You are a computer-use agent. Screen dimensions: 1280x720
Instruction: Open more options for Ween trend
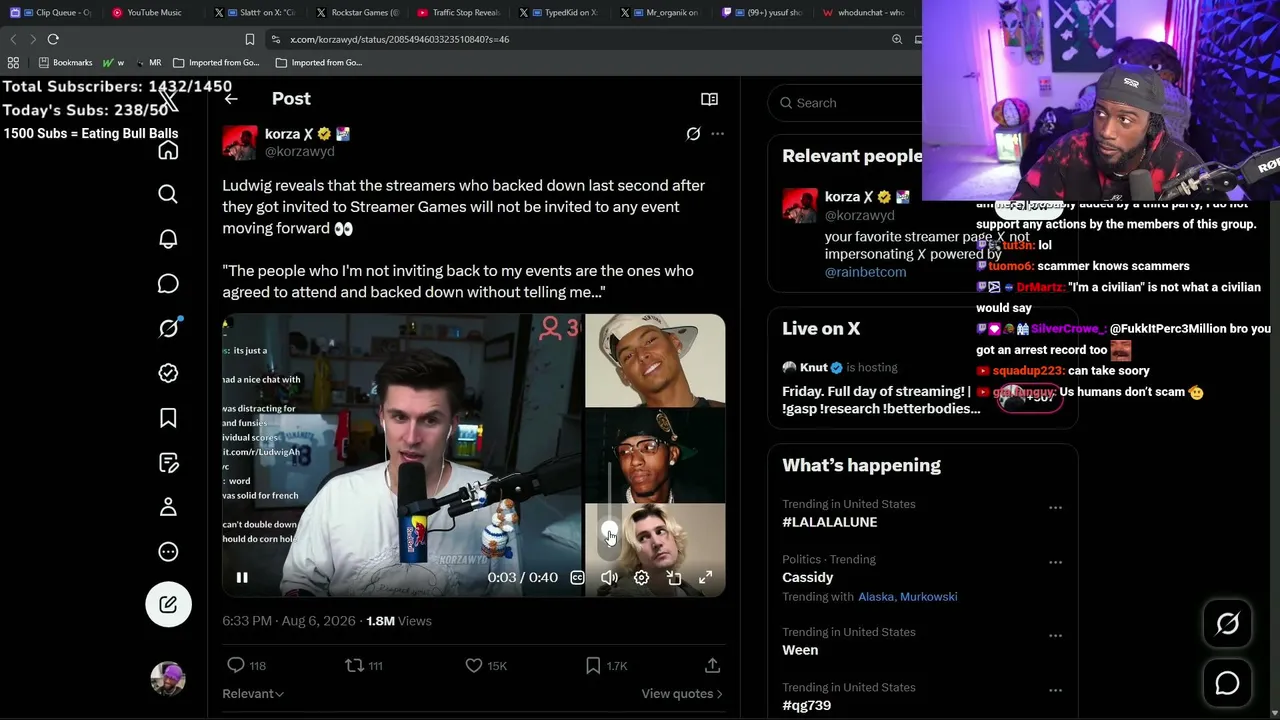click(1055, 636)
